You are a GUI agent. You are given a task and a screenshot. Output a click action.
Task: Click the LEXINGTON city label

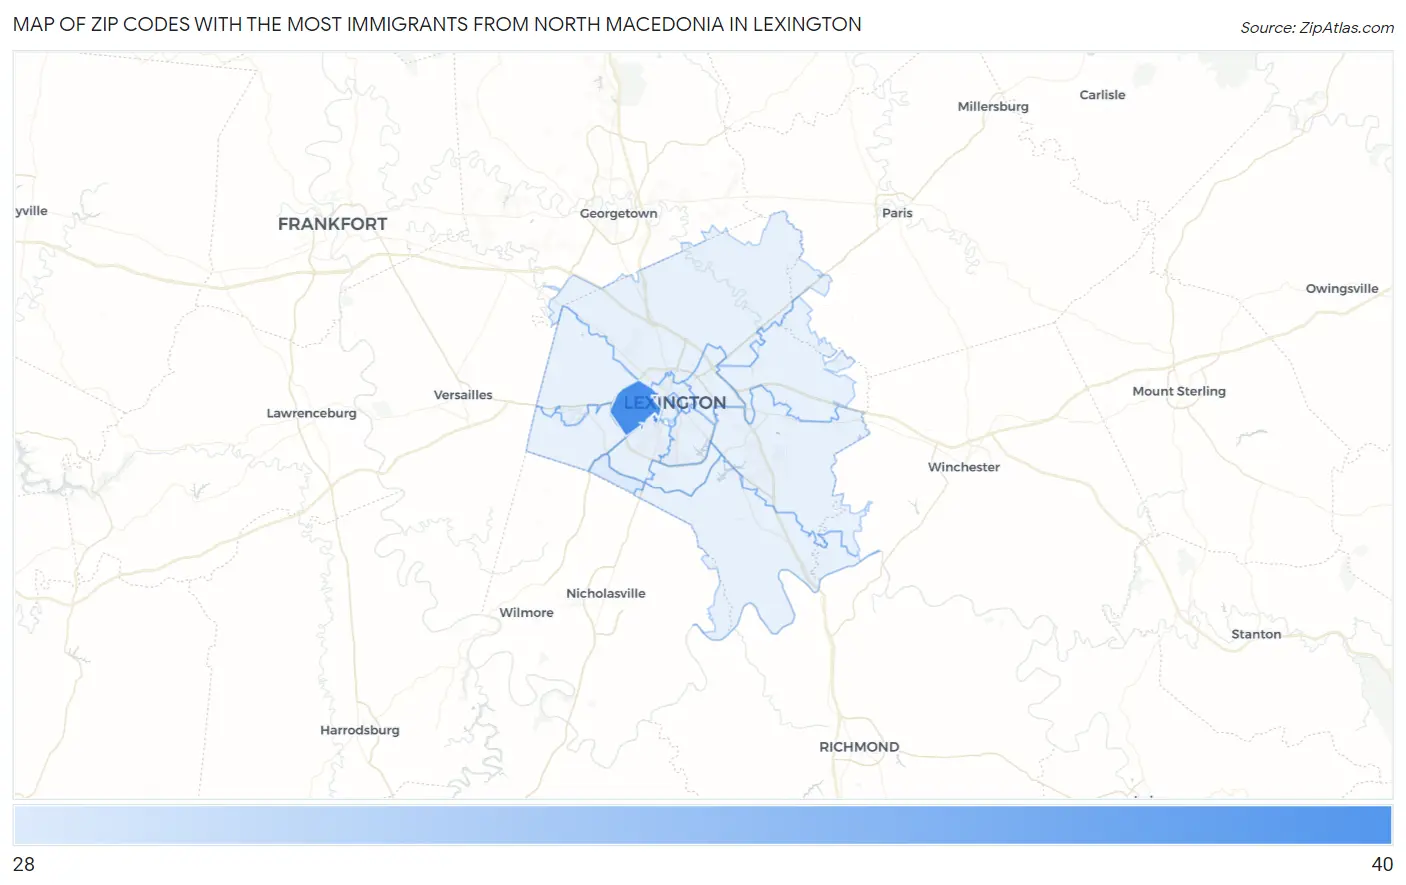(x=675, y=403)
